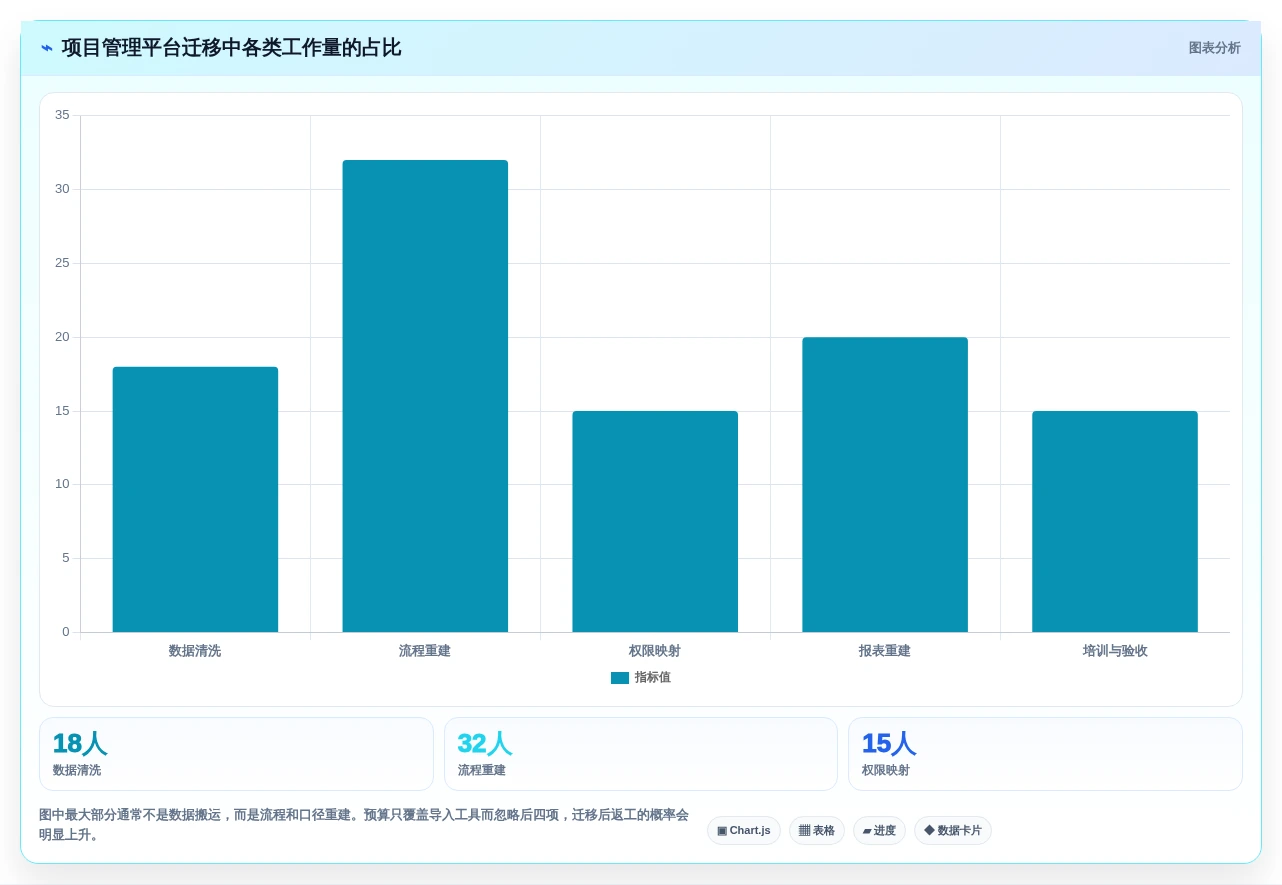Click the 进度 tag chip
This screenshot has width=1282, height=885.
(x=879, y=831)
